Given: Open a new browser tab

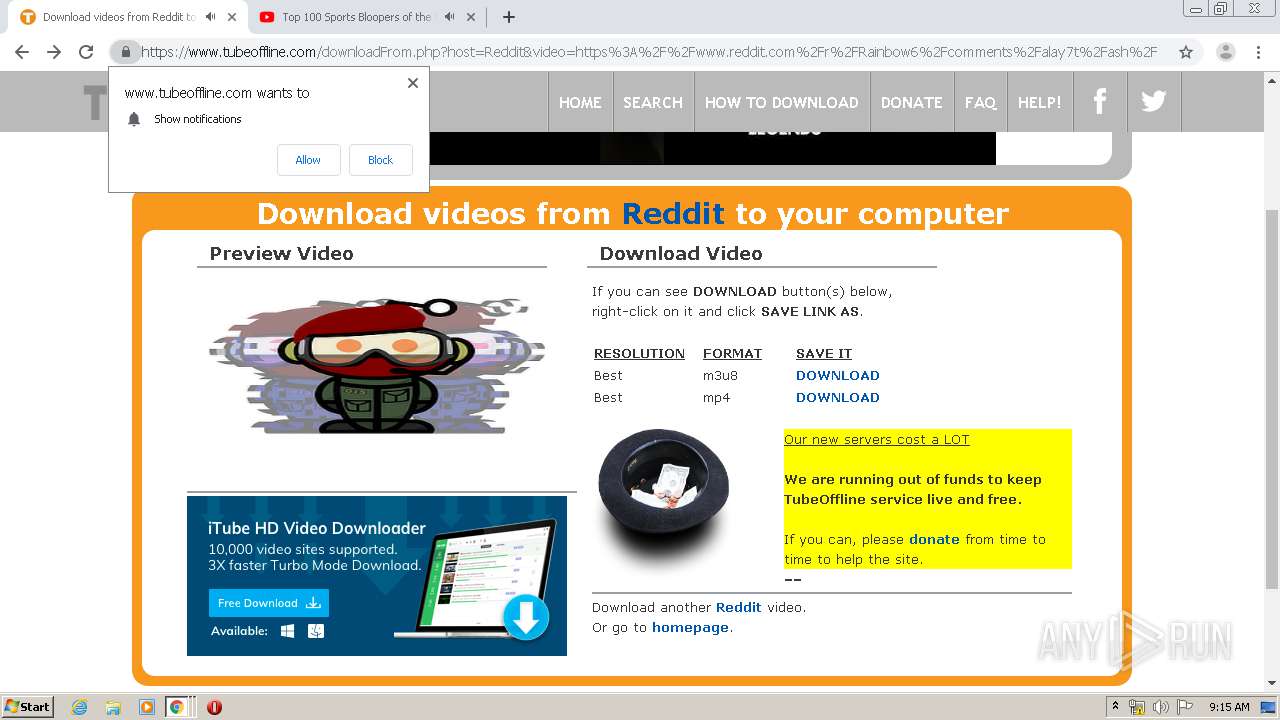Looking at the screenshot, I should (509, 17).
